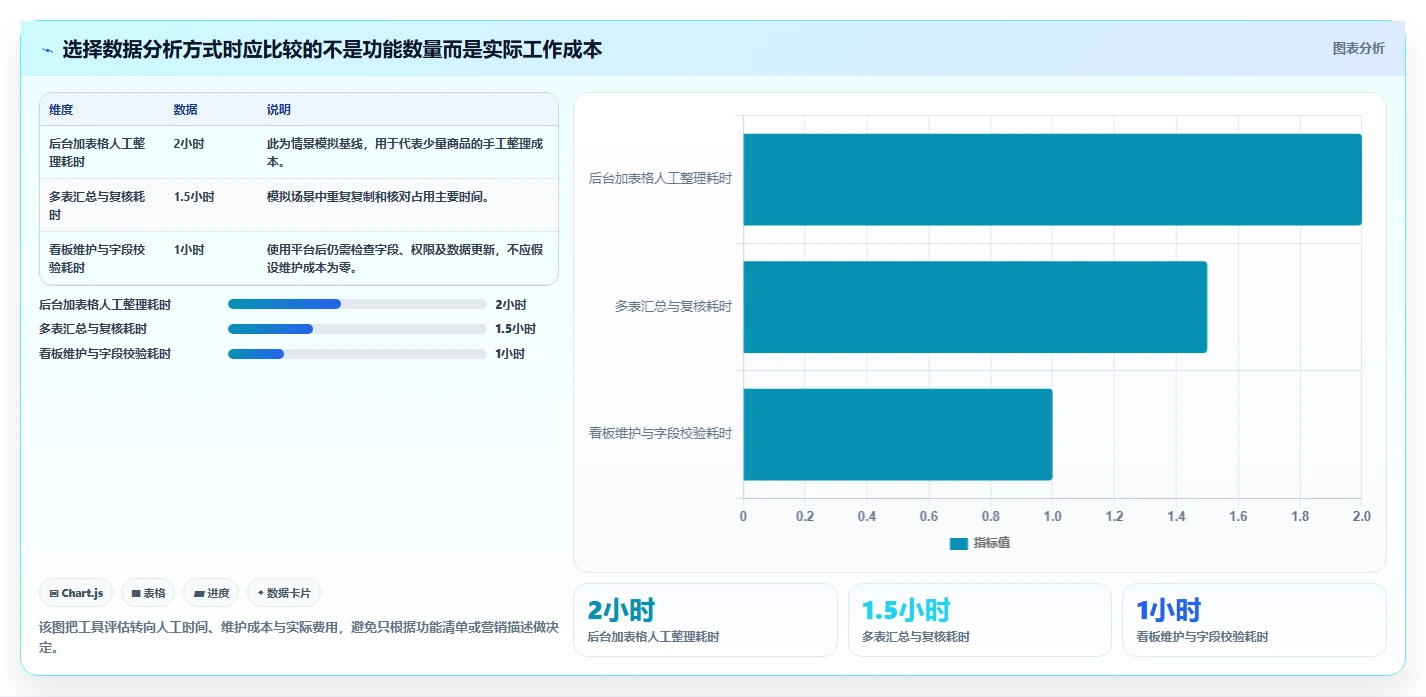Select the 进度 tag chip
This screenshot has height=697, width=1426.
pyautogui.click(x=211, y=593)
